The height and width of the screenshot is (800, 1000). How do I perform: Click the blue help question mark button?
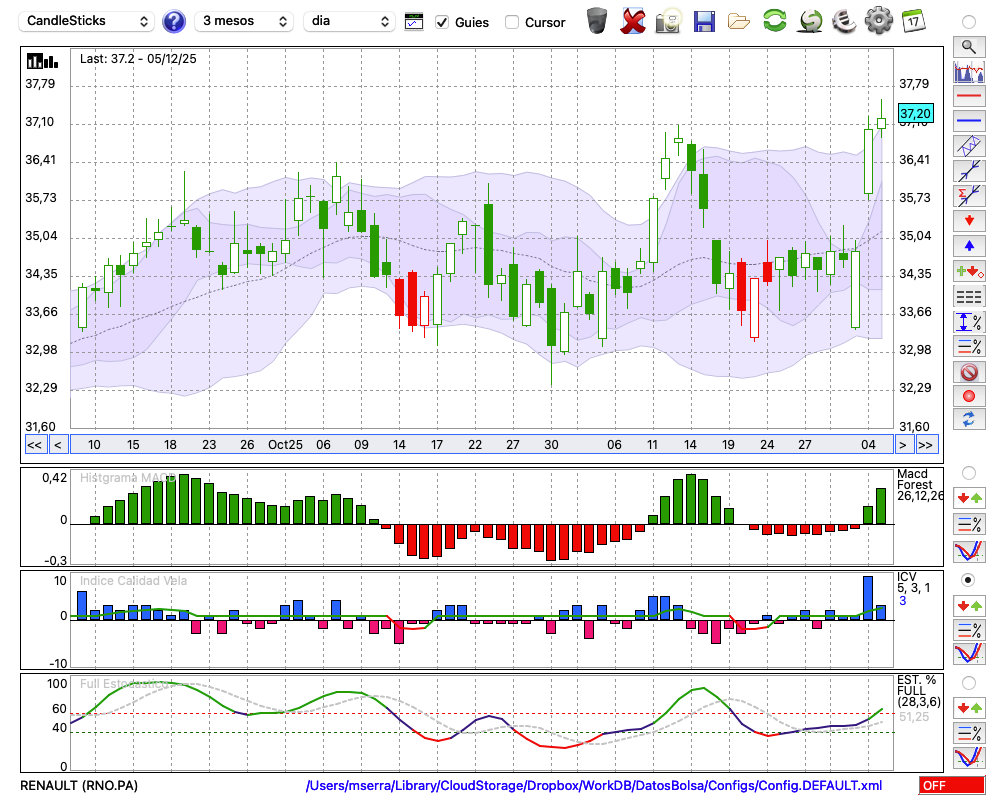tap(174, 21)
